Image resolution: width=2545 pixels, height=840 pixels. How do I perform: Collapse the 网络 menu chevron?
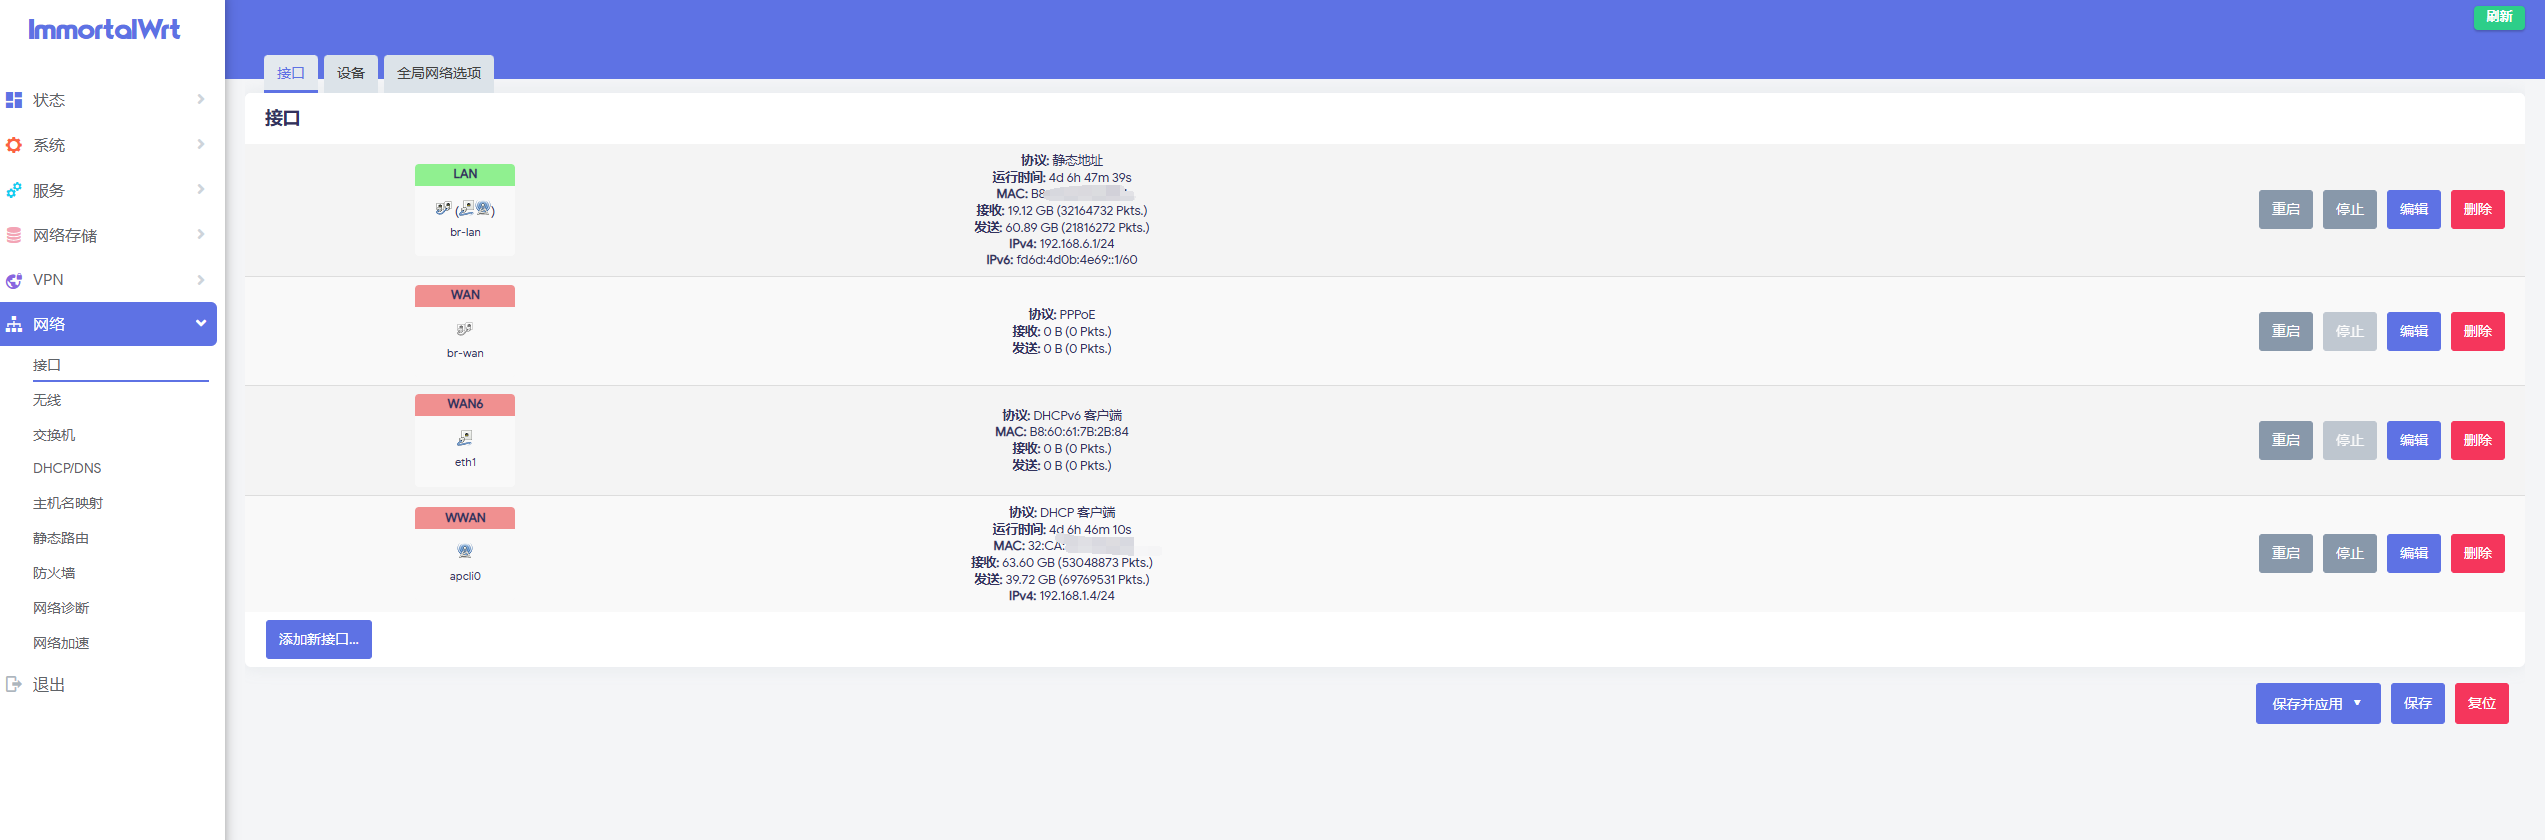tap(201, 323)
